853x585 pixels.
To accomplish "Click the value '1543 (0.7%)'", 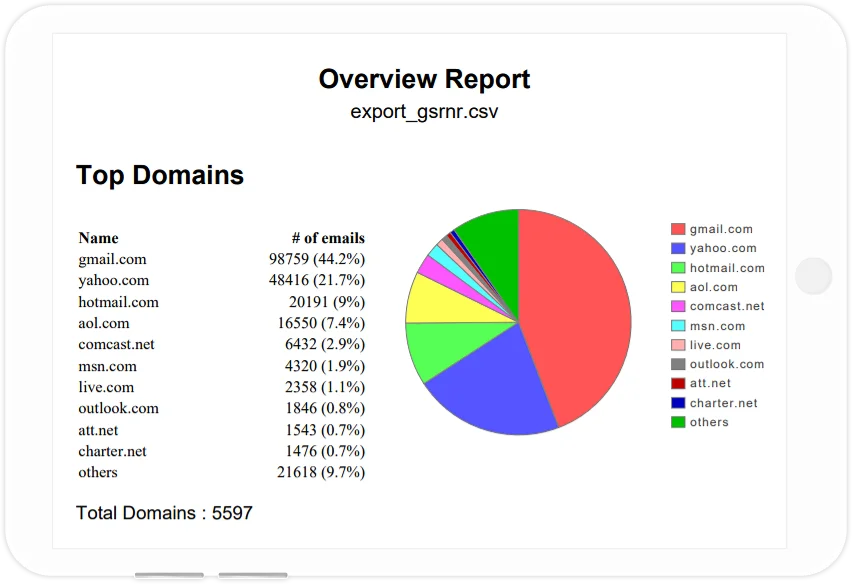I will pyautogui.click(x=325, y=430).
